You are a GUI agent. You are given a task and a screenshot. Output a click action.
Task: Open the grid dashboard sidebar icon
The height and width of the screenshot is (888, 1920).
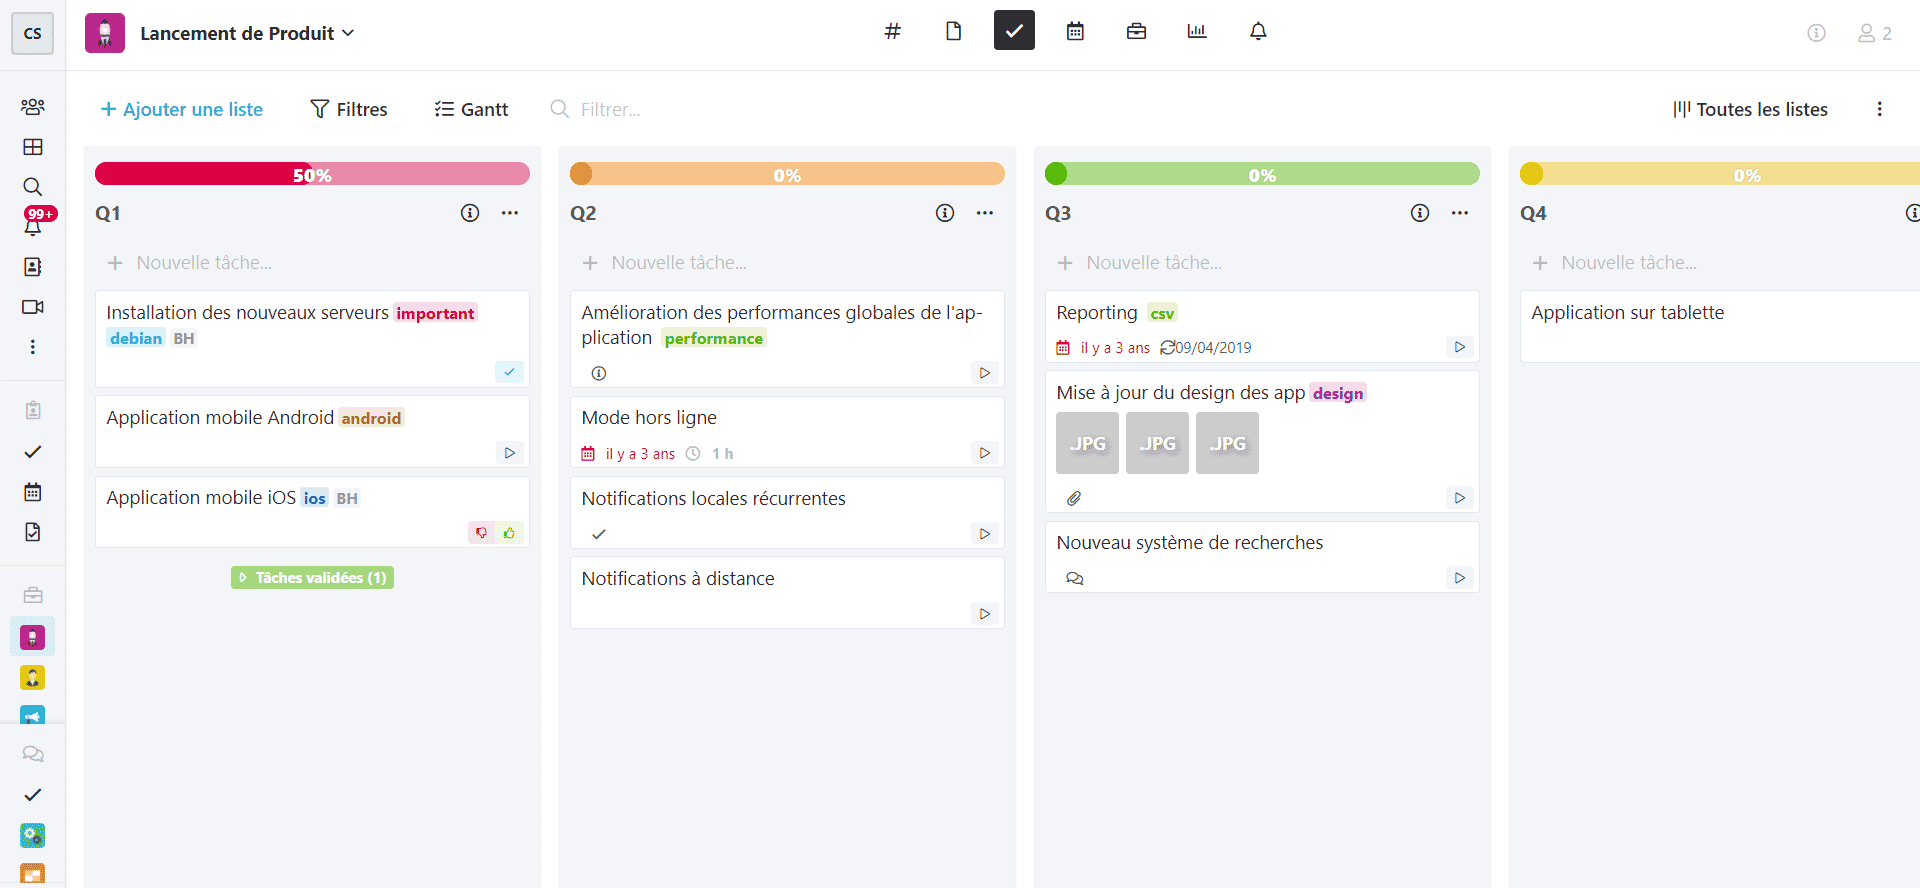coord(32,147)
